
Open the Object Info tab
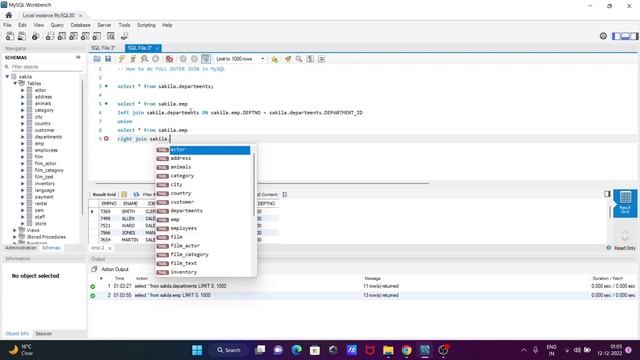pos(17,333)
